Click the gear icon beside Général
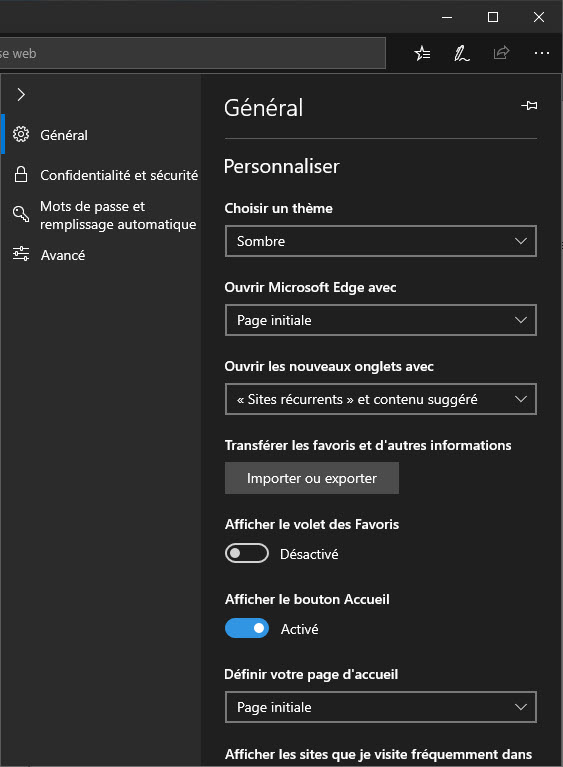Screen dimensions: 563x767 tap(21, 134)
